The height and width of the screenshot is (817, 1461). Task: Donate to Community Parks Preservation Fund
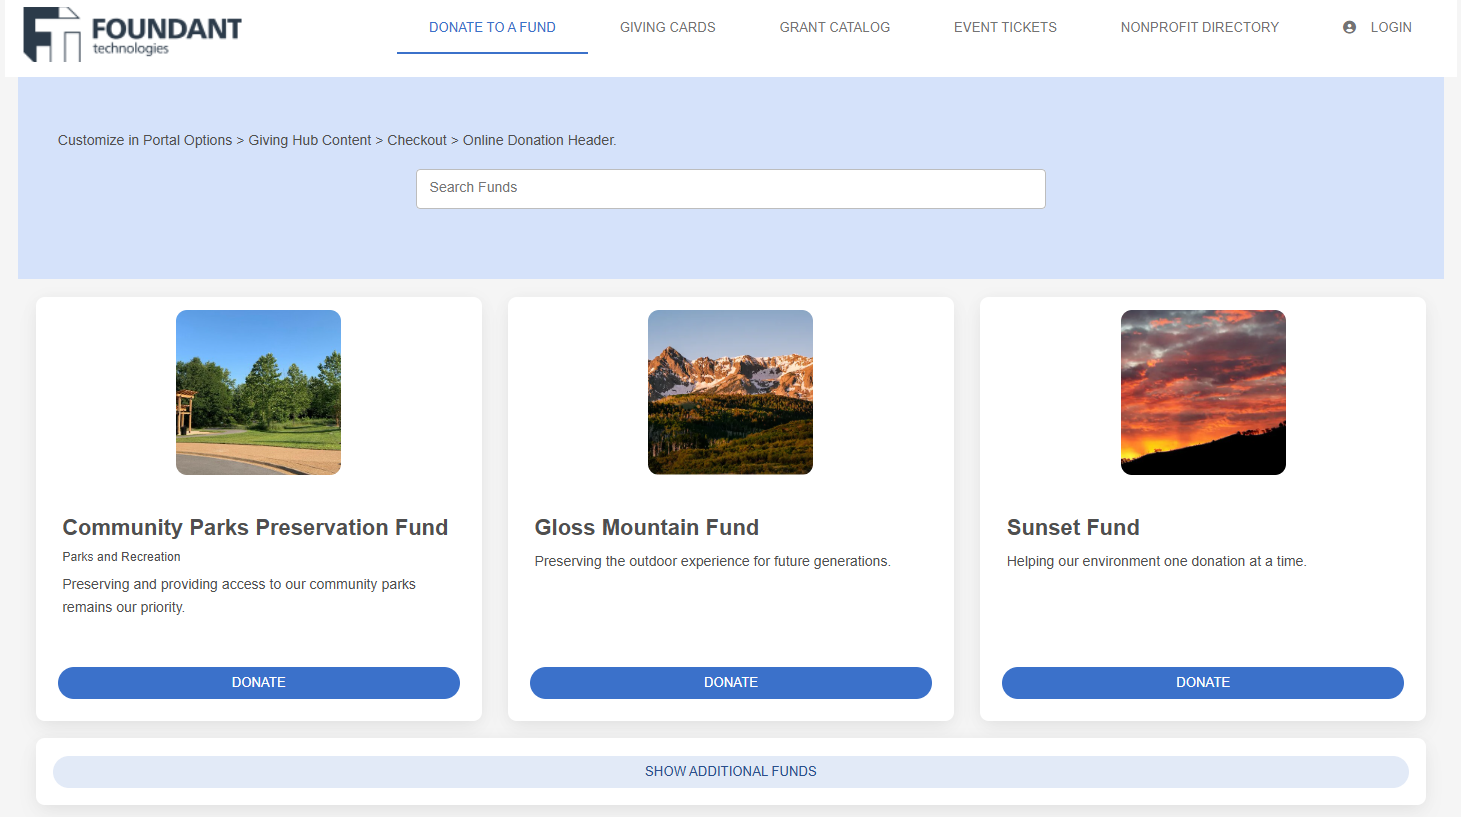[x=259, y=683]
